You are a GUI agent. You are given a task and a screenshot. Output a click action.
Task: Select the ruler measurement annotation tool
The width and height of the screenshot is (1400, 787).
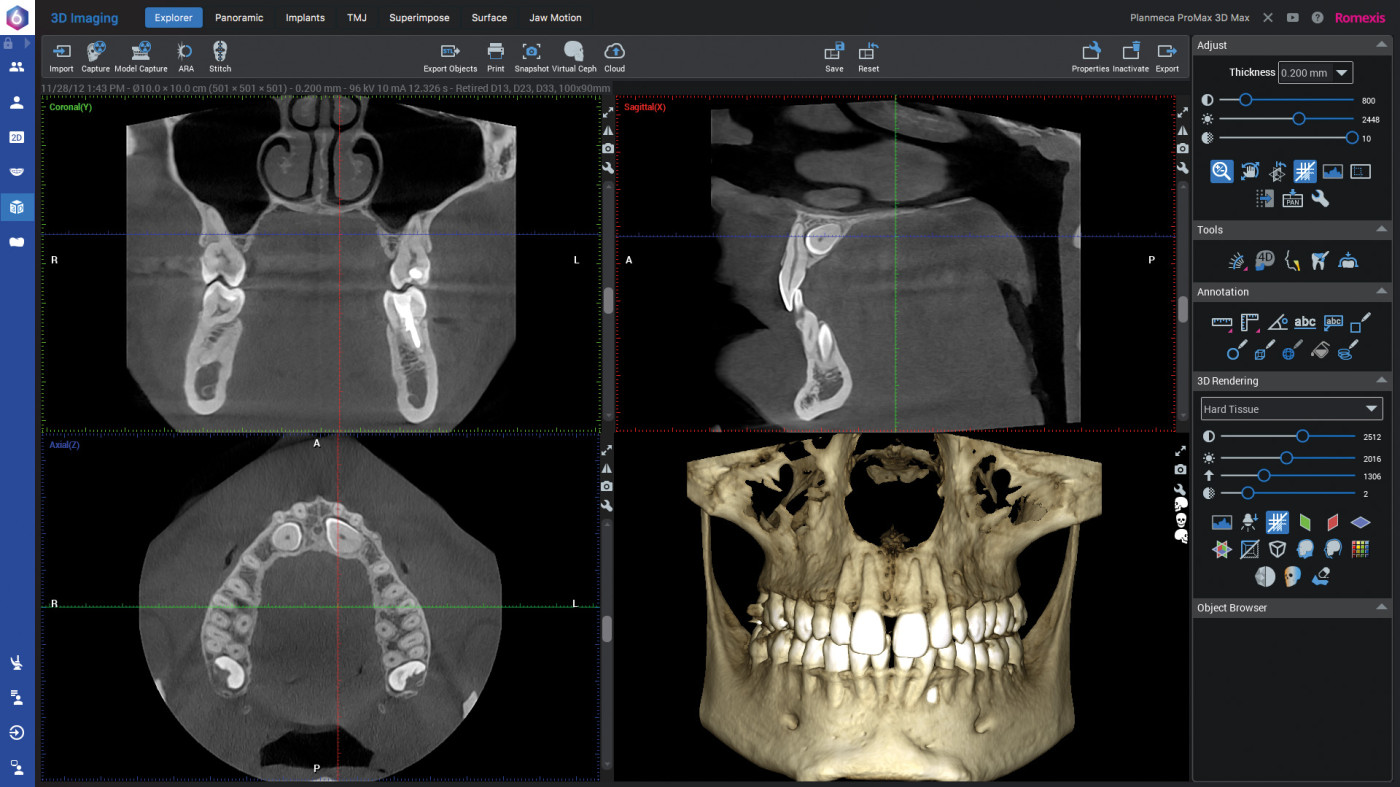pyautogui.click(x=1222, y=322)
